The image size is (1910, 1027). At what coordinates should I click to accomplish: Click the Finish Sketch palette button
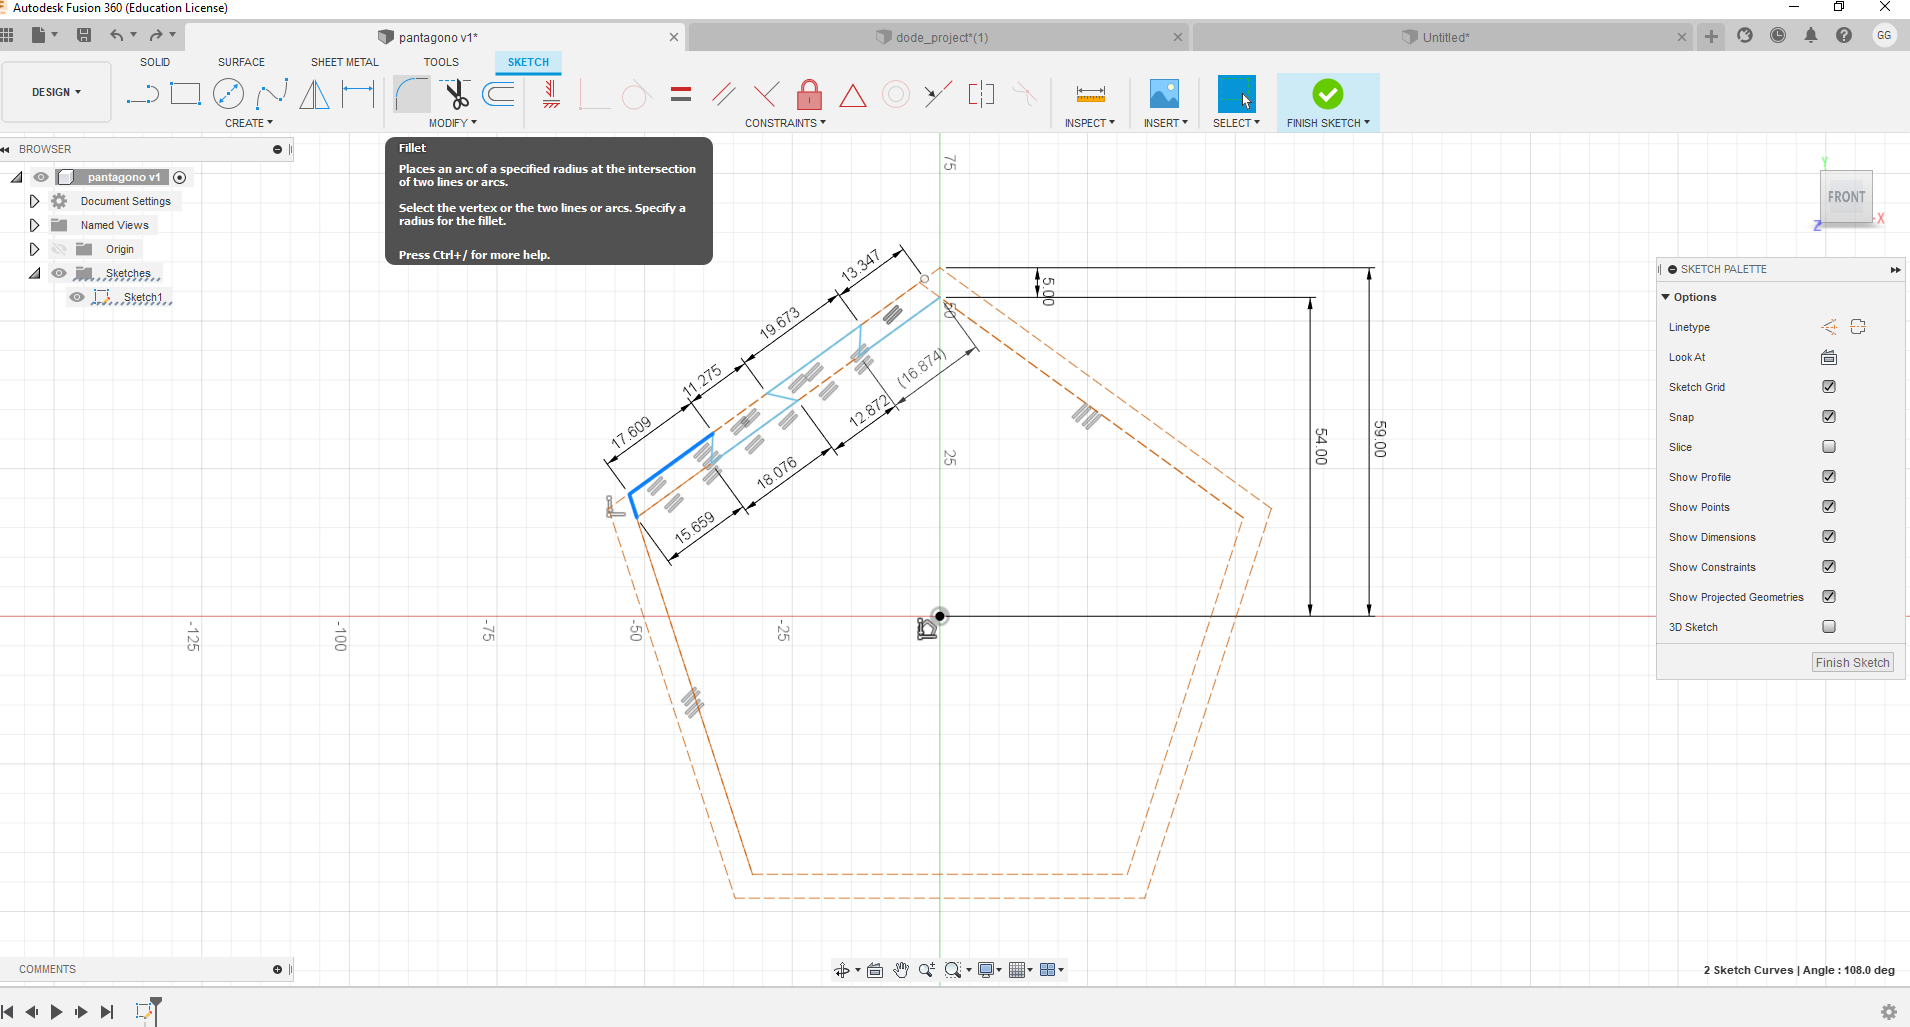coord(1852,662)
